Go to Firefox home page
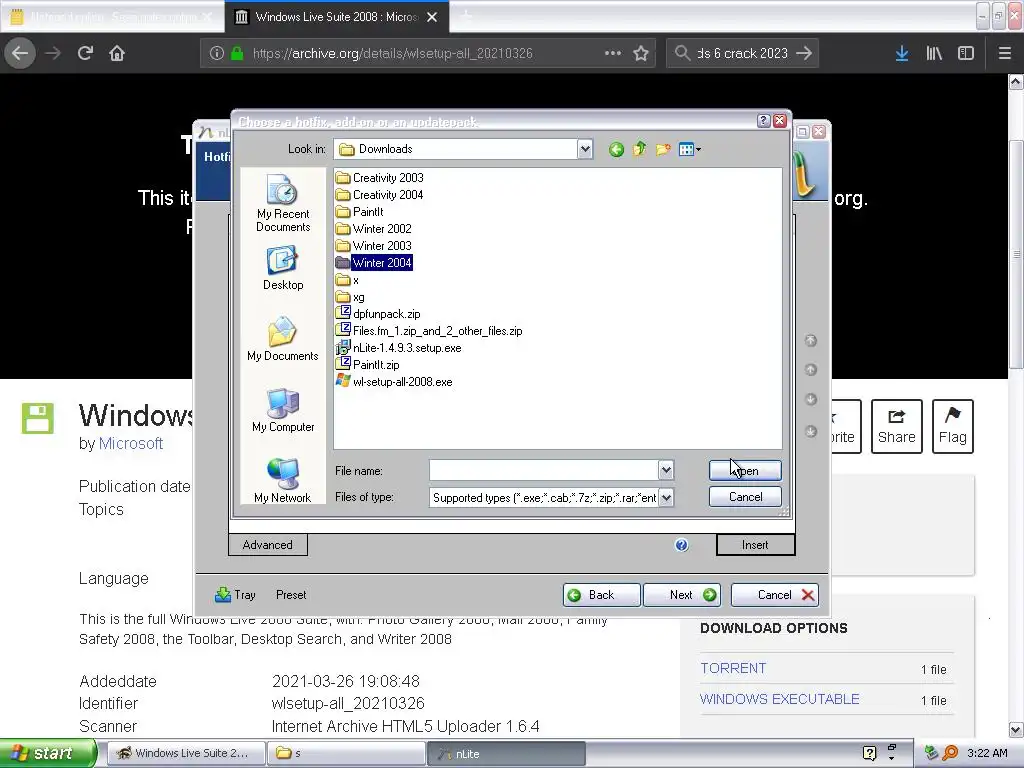This screenshot has width=1024, height=768. (117, 53)
